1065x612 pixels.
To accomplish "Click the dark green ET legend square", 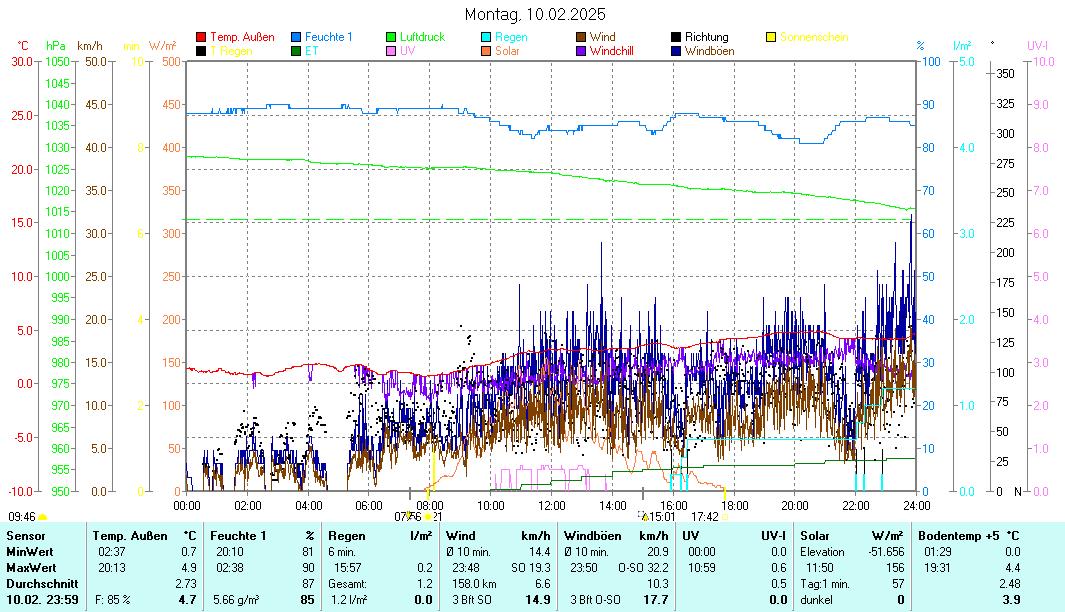I will 297,50.
